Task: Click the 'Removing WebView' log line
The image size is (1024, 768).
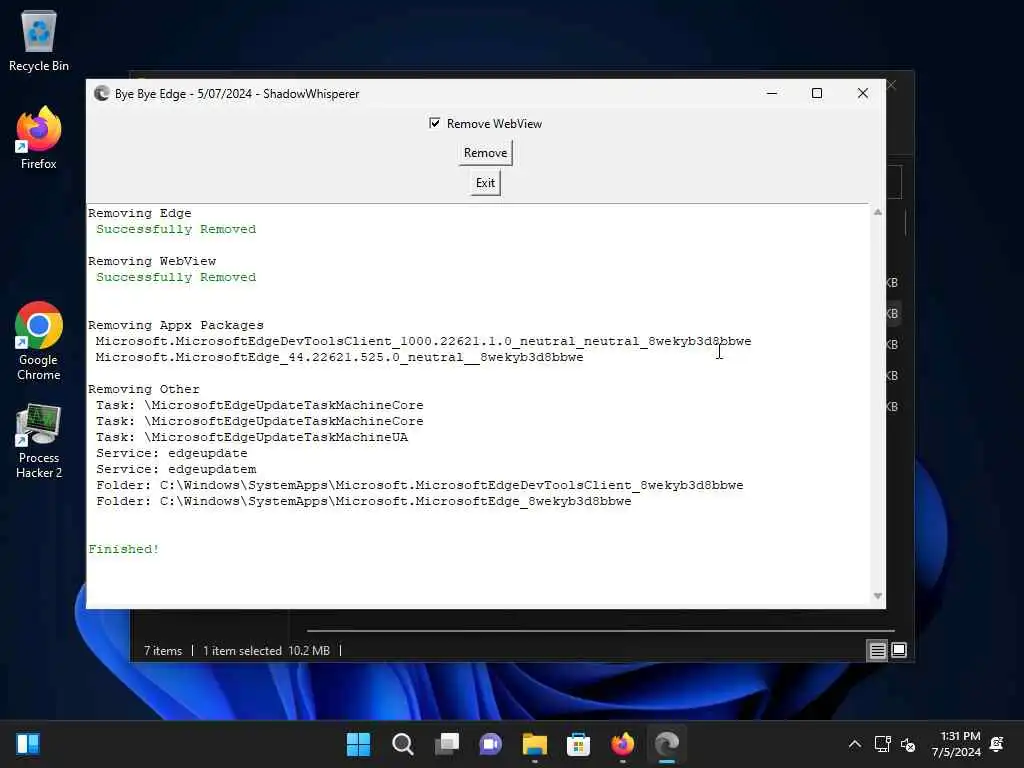Action: 152,261
